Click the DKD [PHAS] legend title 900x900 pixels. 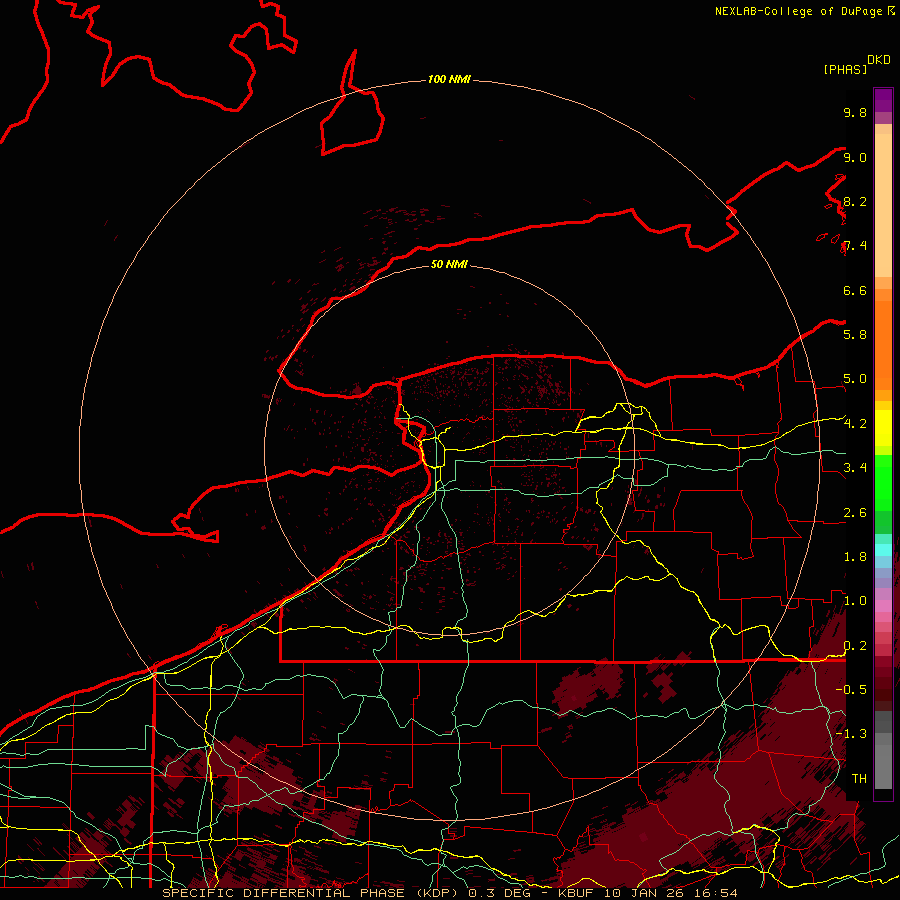(x=856, y=65)
